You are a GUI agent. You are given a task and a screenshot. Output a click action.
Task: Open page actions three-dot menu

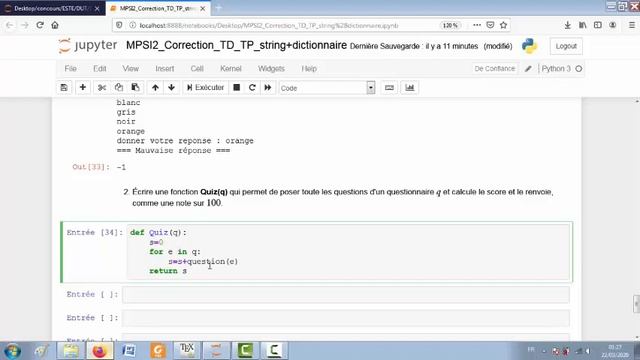coord(477,25)
